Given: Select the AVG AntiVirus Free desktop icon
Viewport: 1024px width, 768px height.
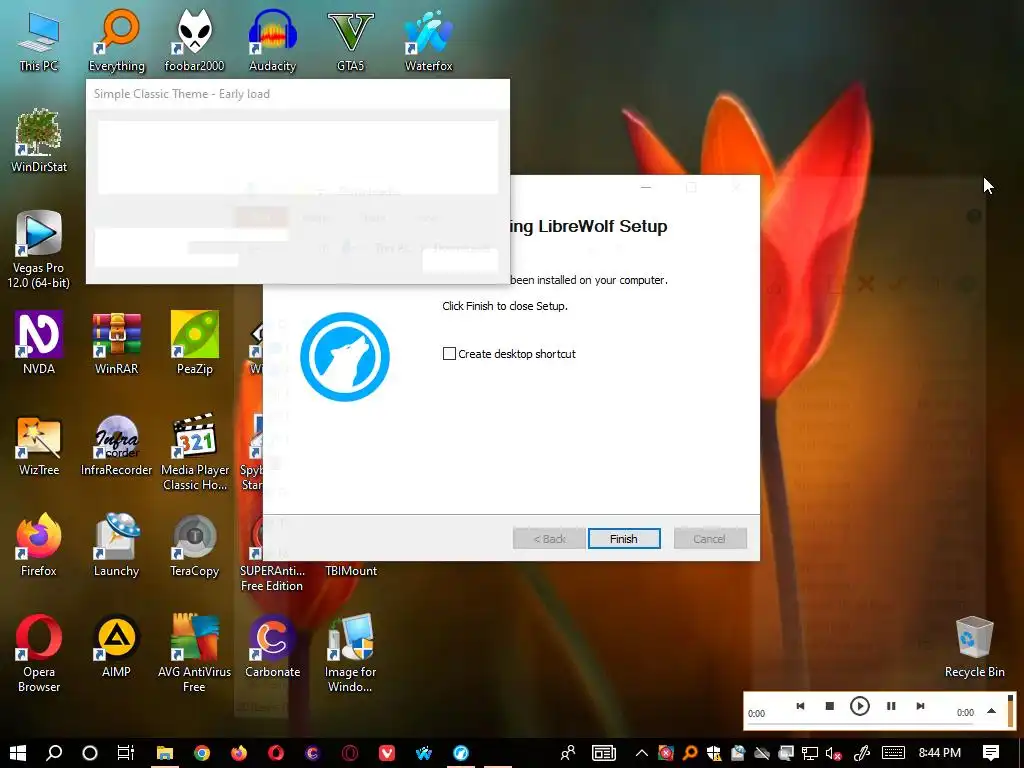Looking at the screenshot, I should pos(195,653).
